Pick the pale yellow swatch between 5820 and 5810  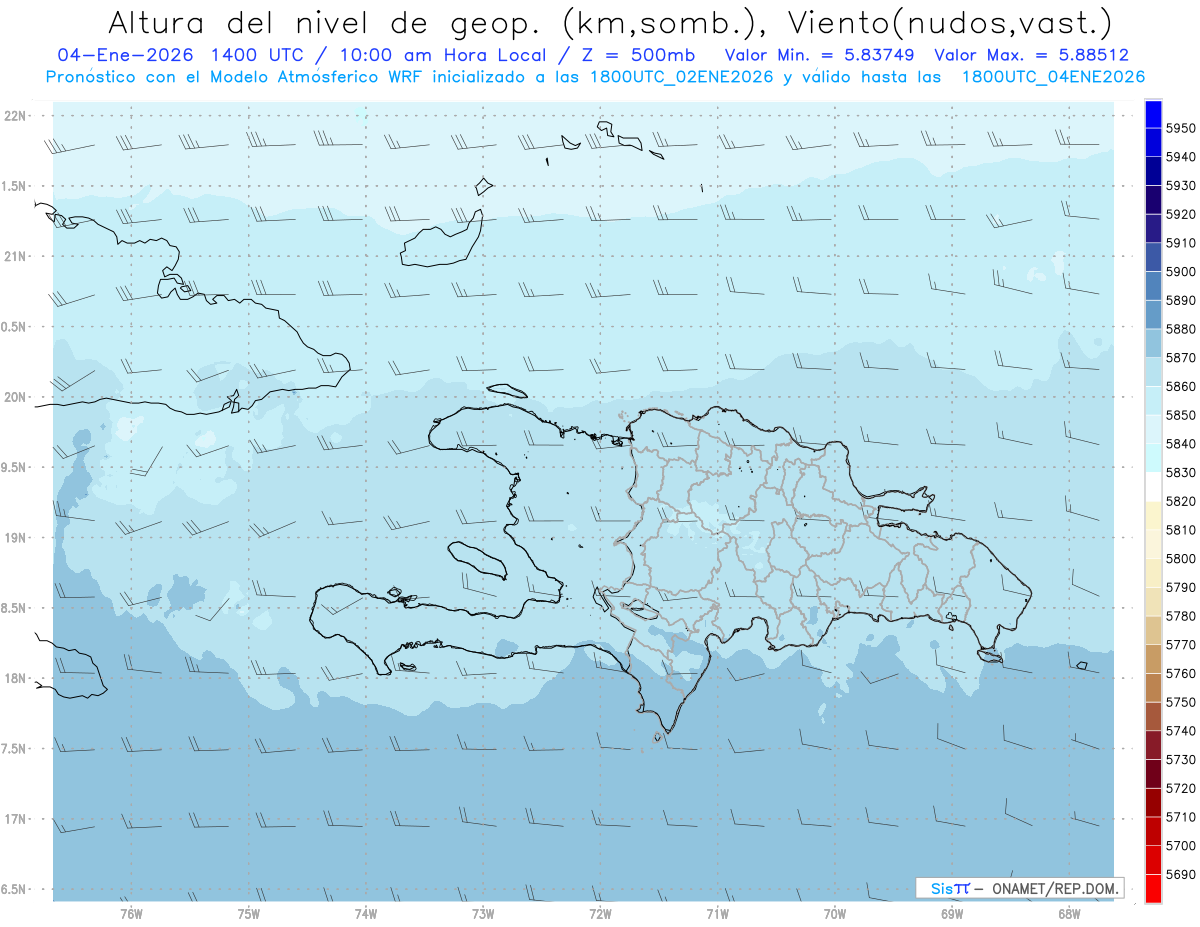coord(1153,515)
